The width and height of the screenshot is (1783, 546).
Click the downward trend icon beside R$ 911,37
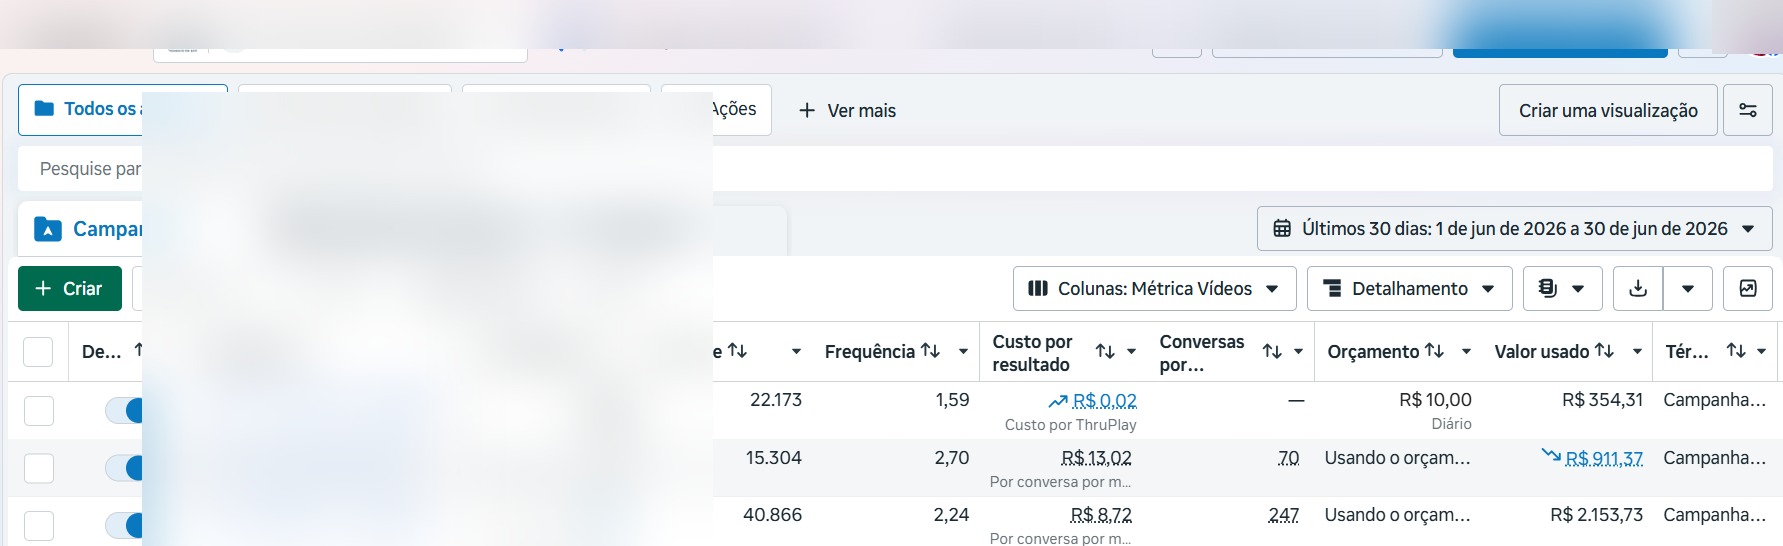(x=1551, y=456)
